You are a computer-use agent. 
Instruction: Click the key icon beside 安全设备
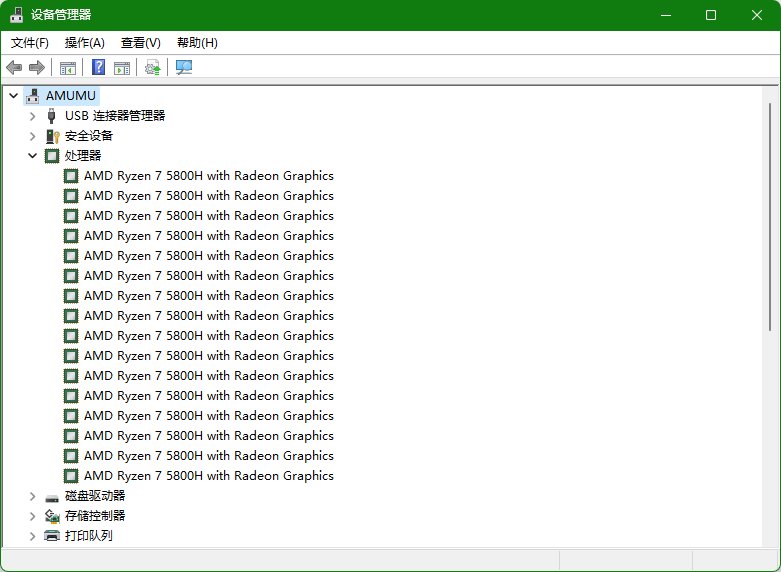(52, 136)
